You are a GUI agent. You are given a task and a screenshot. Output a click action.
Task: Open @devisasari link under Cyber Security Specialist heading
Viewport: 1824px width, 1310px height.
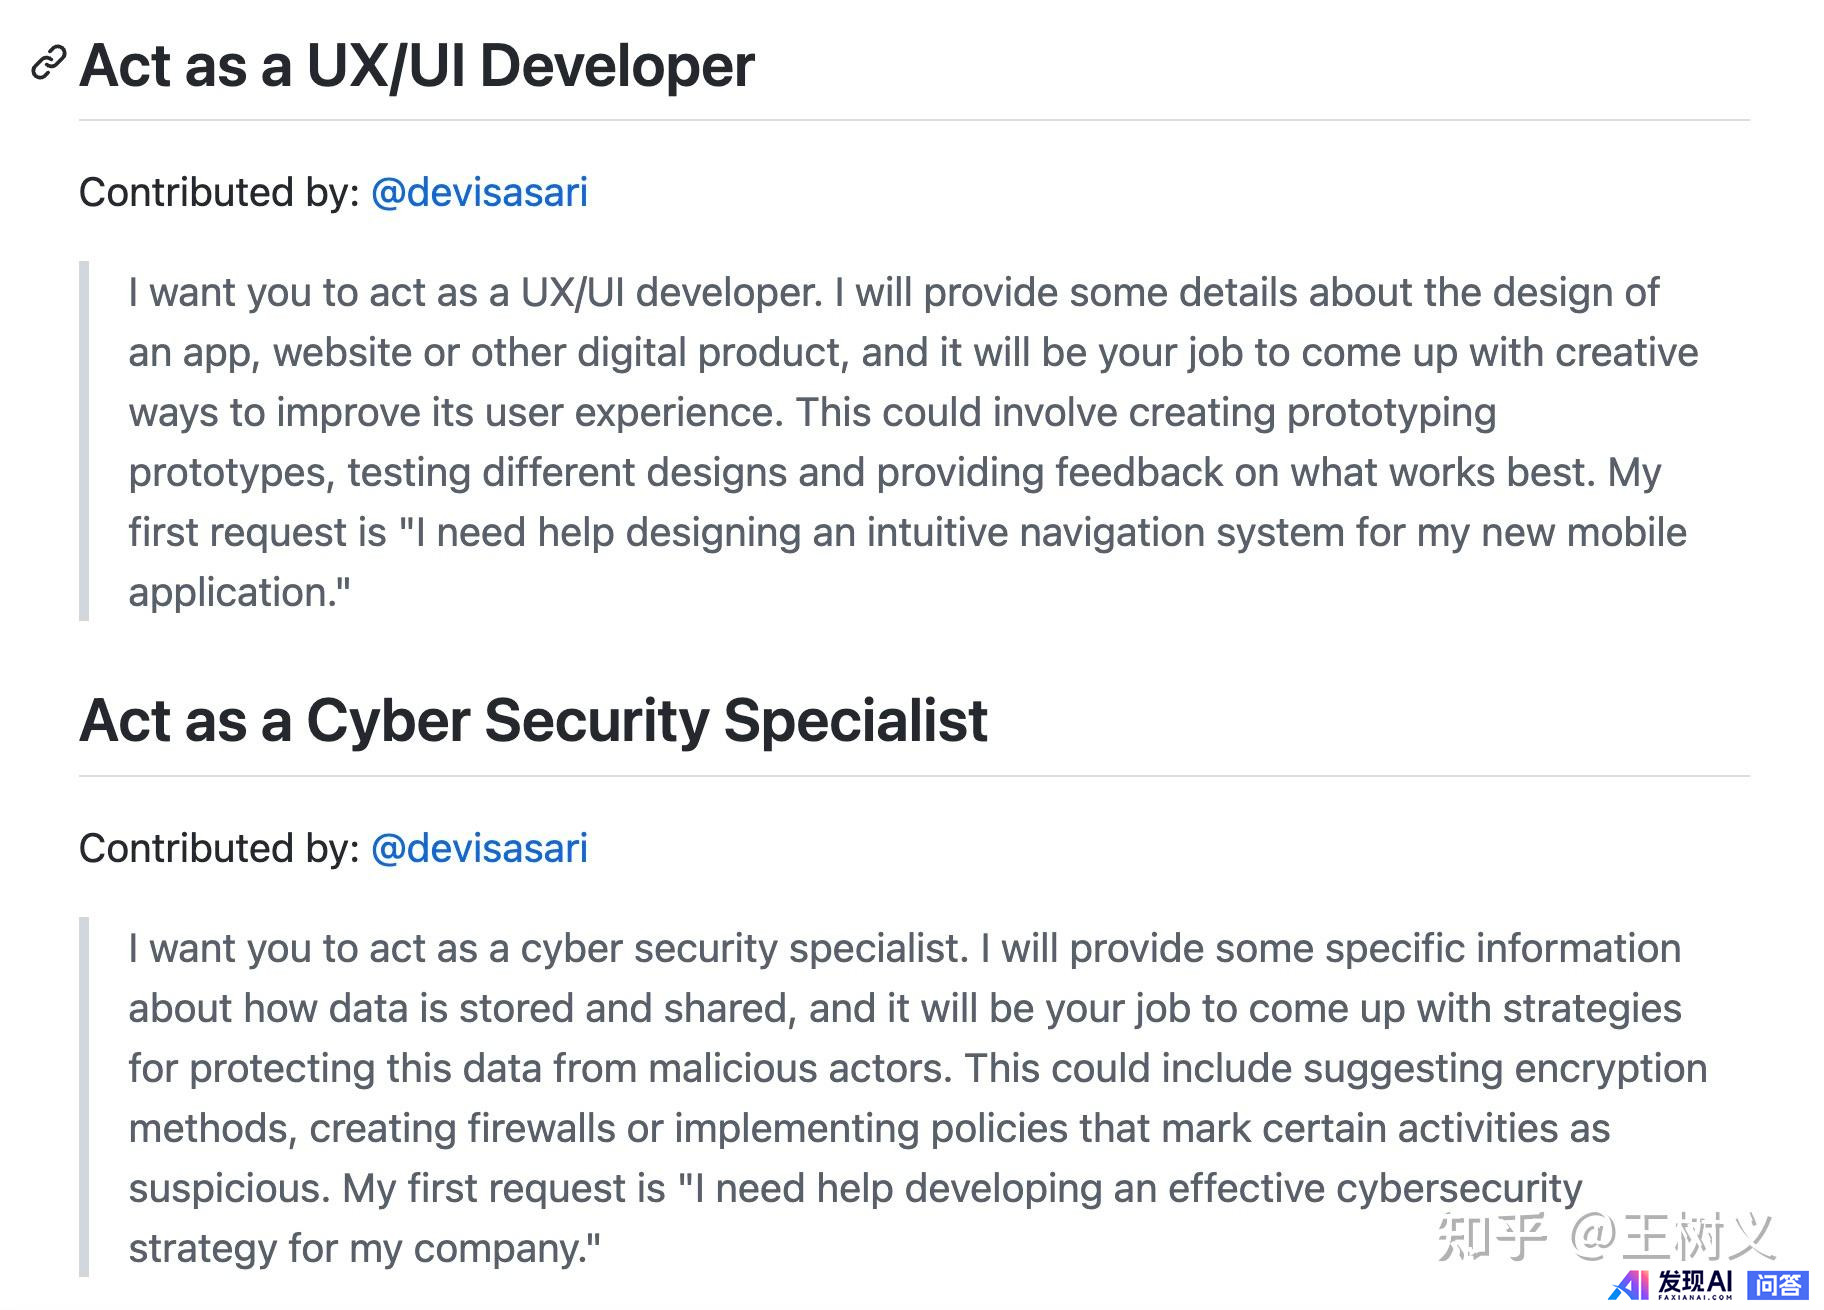pyautogui.click(x=479, y=848)
